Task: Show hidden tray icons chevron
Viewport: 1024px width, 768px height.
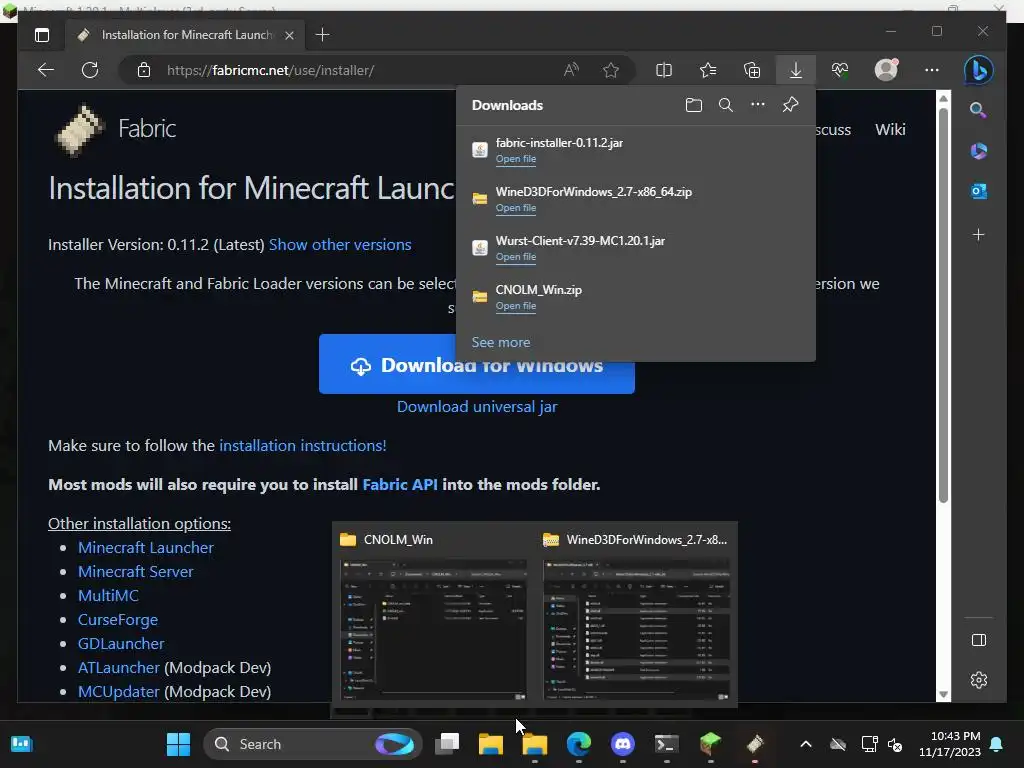Action: pyautogui.click(x=806, y=744)
